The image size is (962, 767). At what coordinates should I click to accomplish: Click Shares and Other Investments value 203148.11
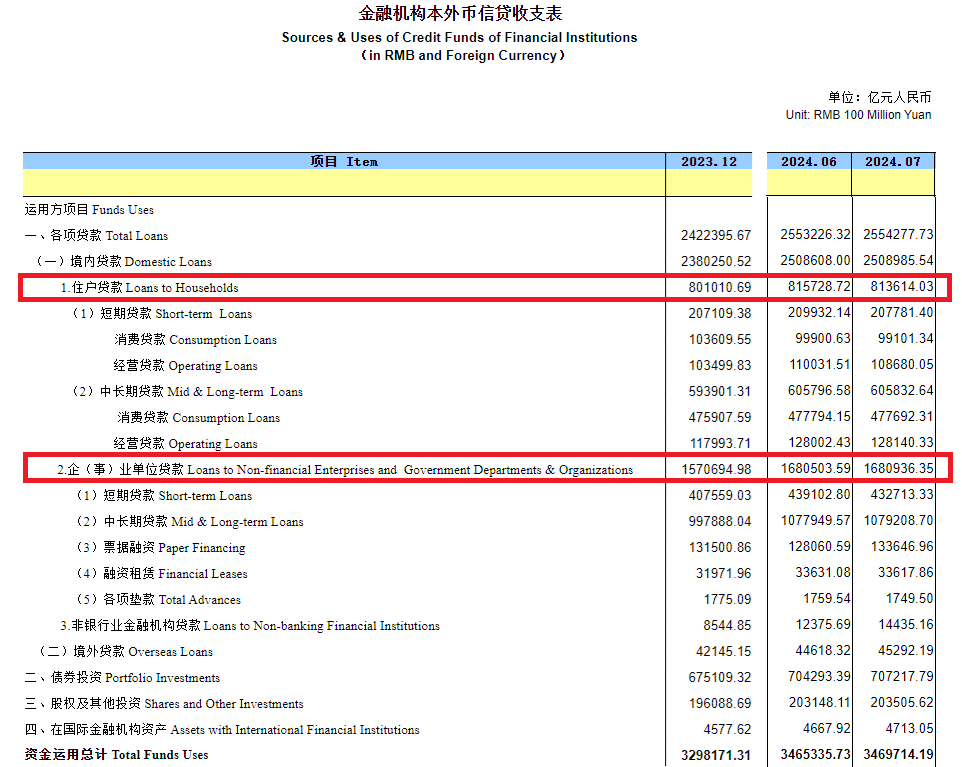pyautogui.click(x=820, y=703)
